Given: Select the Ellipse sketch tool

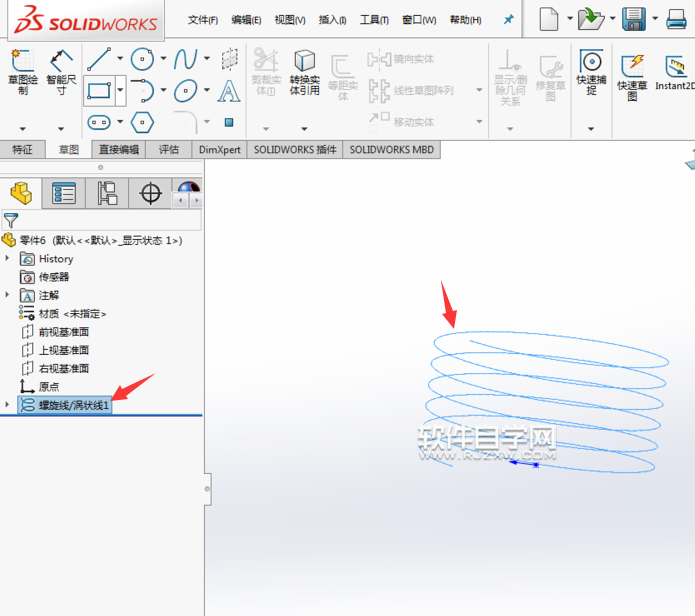Looking at the screenshot, I should coord(185,90).
